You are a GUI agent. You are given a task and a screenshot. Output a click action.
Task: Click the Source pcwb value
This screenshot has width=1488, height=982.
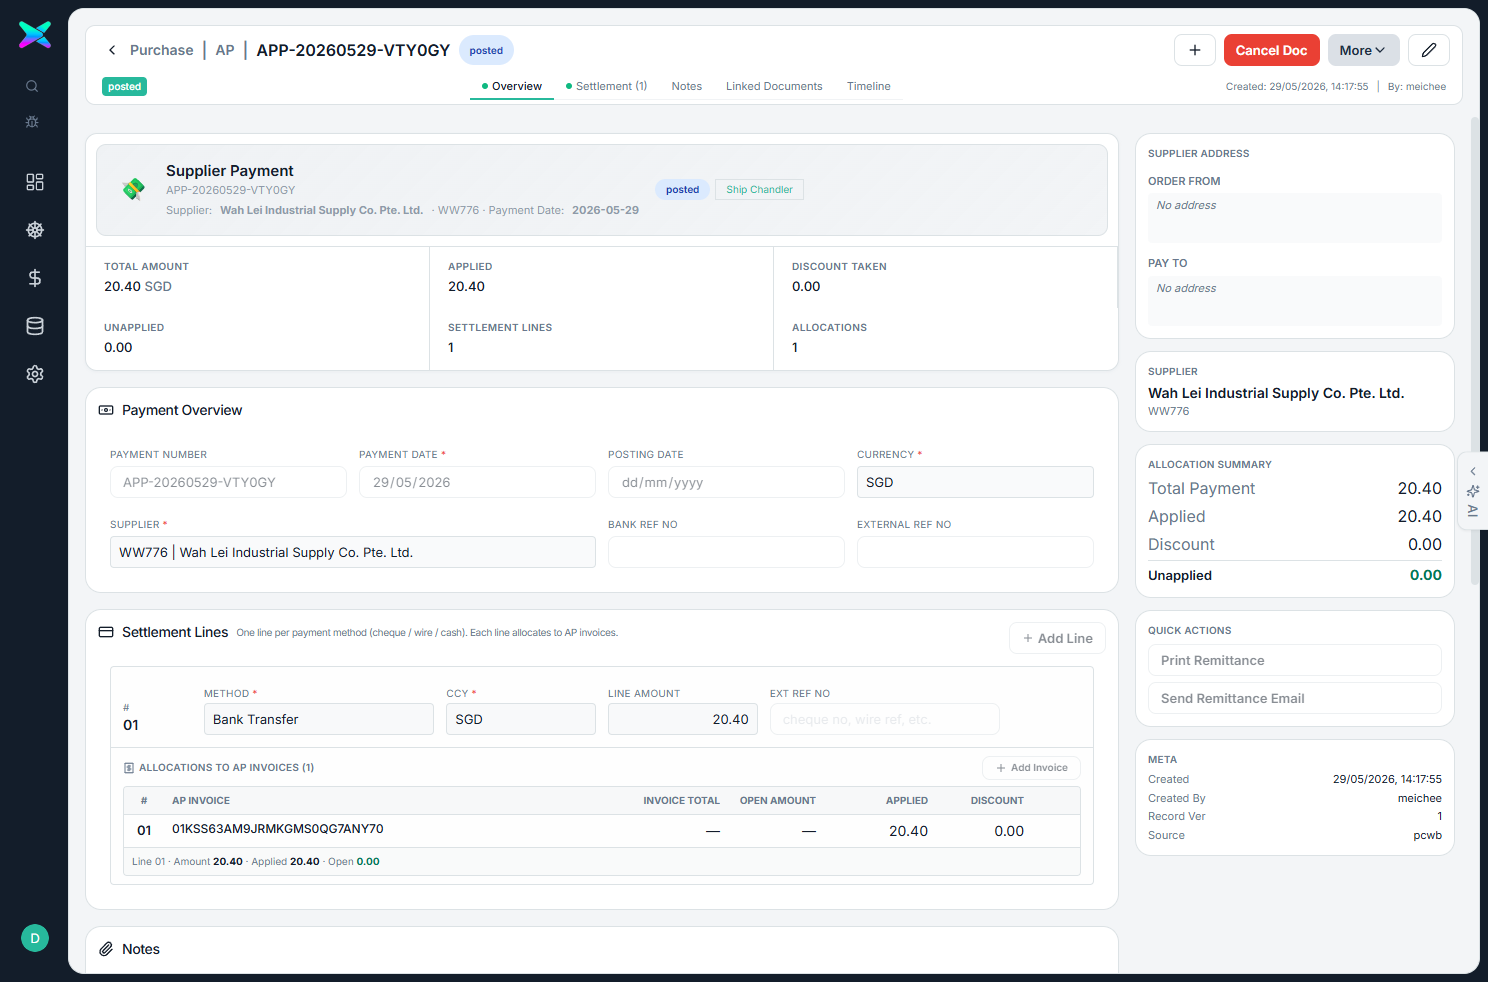[x=1427, y=835]
